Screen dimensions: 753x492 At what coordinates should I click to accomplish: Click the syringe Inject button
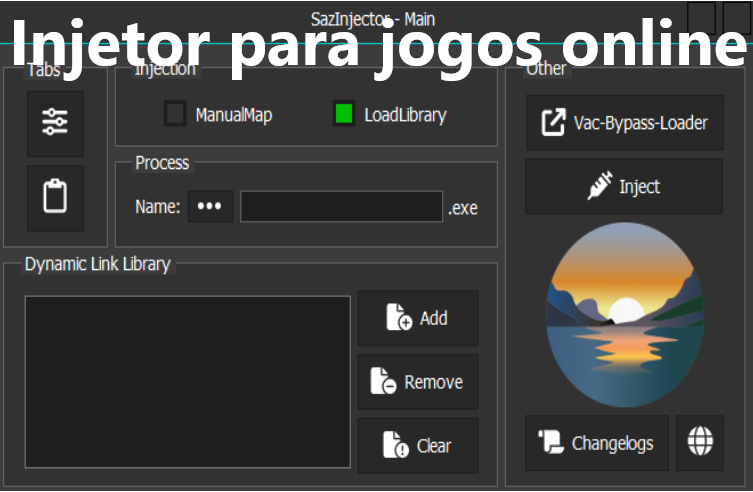(624, 187)
